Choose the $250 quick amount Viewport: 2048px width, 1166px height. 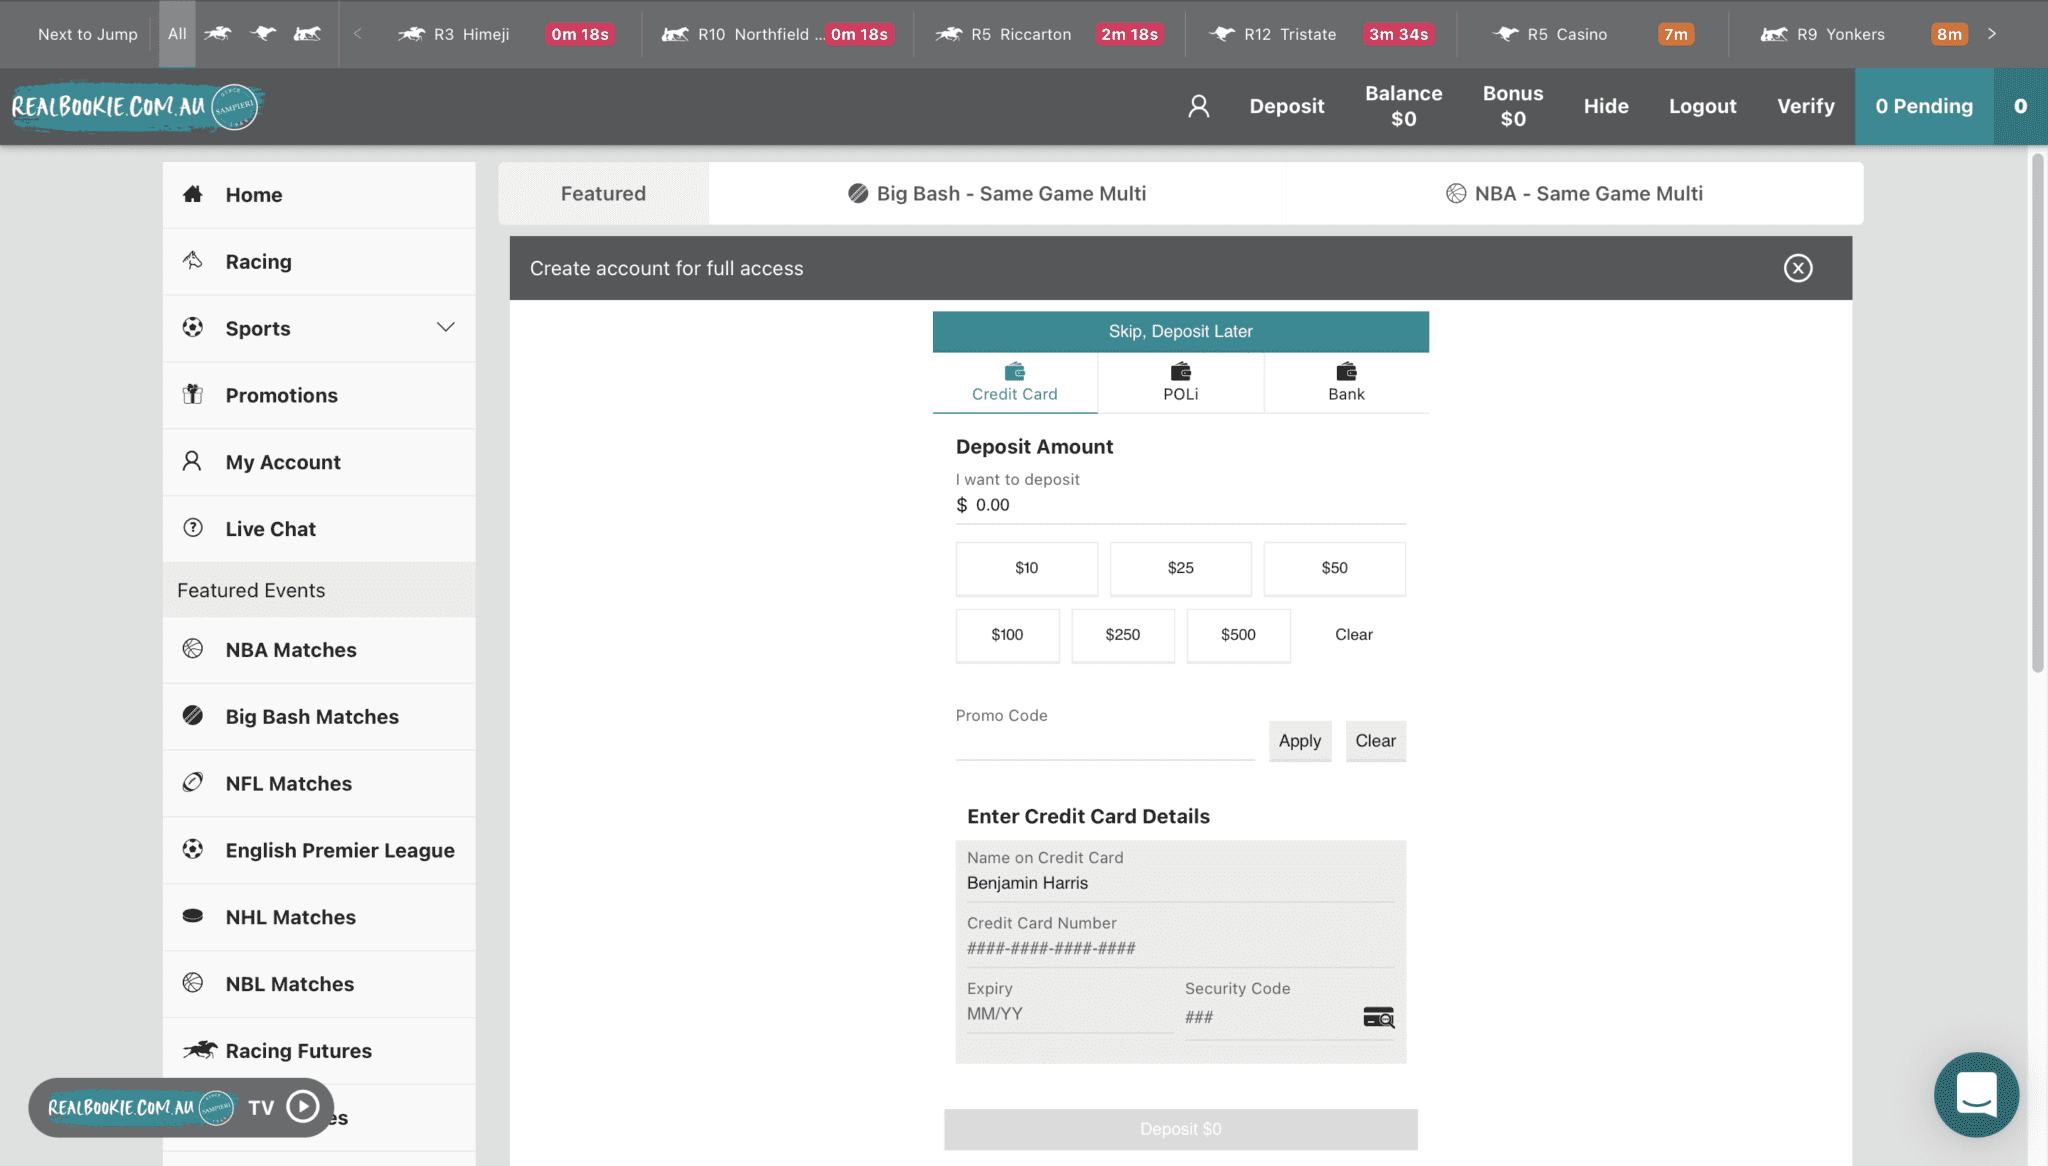click(x=1123, y=635)
